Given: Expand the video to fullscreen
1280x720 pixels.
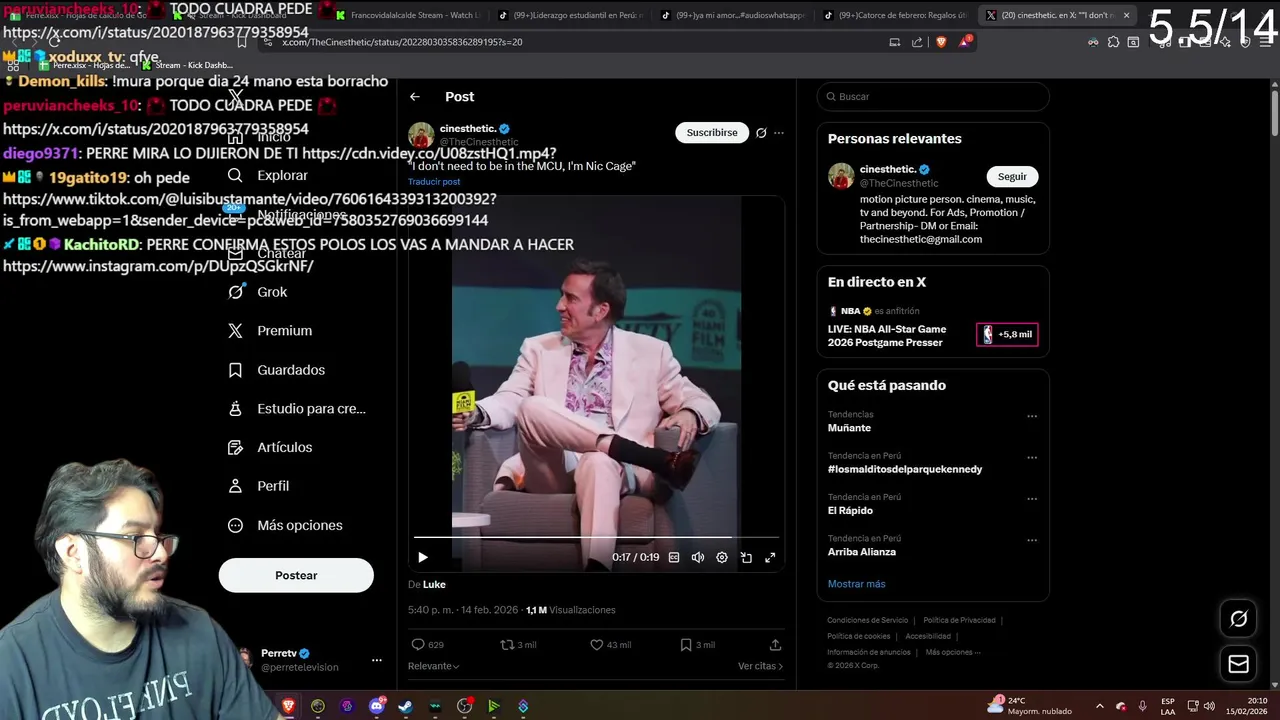Looking at the screenshot, I should pyautogui.click(x=770, y=558).
